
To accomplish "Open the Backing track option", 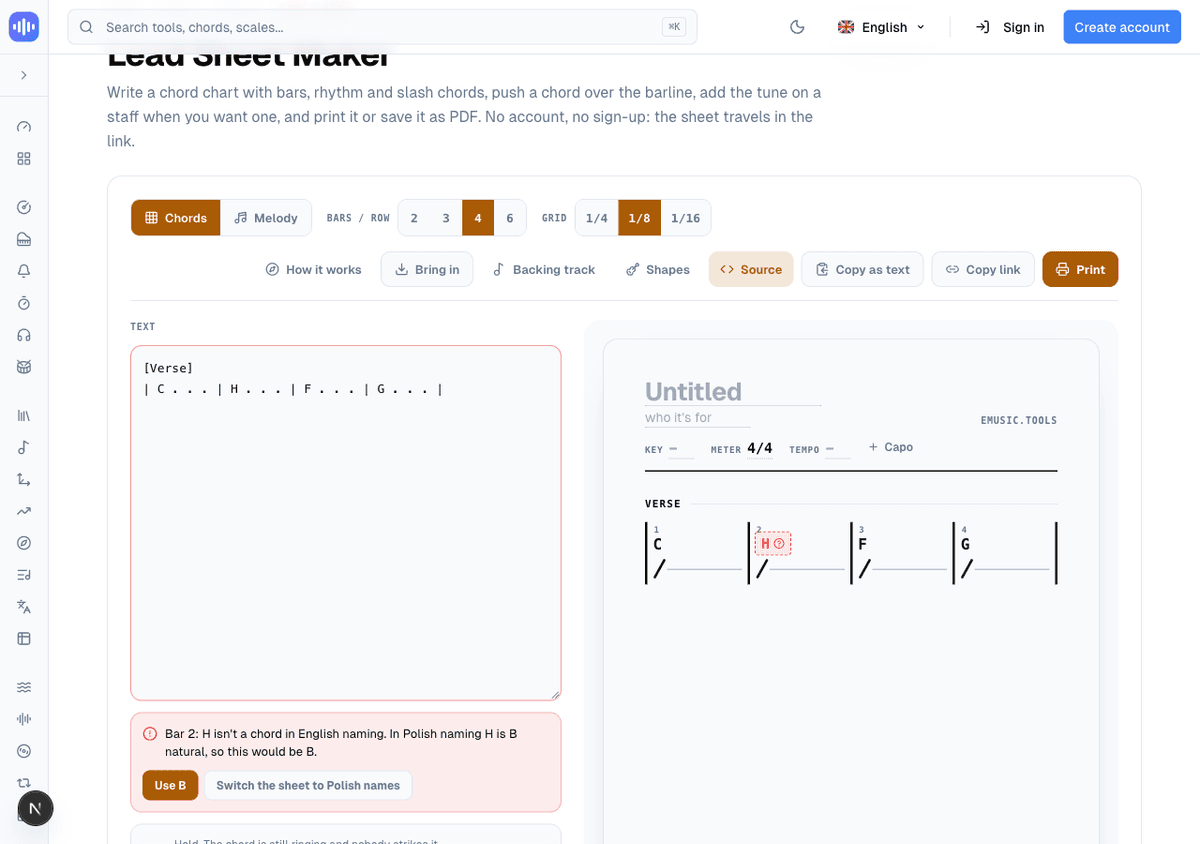I will tap(544, 269).
